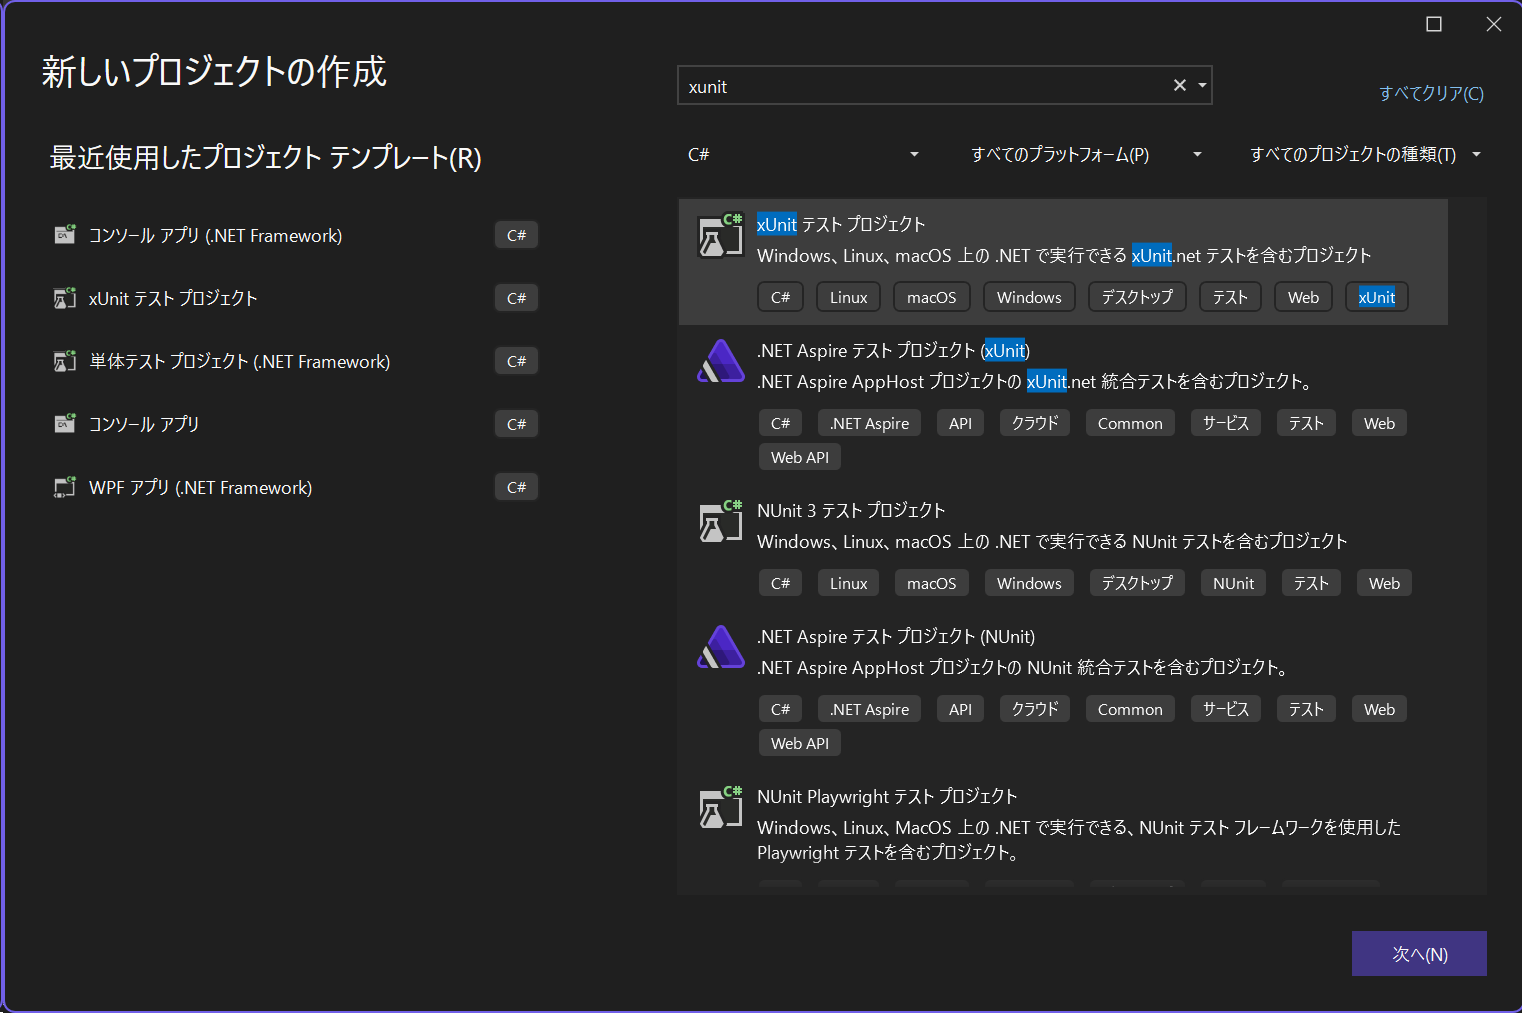The width and height of the screenshot is (1522, 1013).
Task: Select recent template 単体テスト プロジェクト (.NET Framework)
Action: [296, 361]
